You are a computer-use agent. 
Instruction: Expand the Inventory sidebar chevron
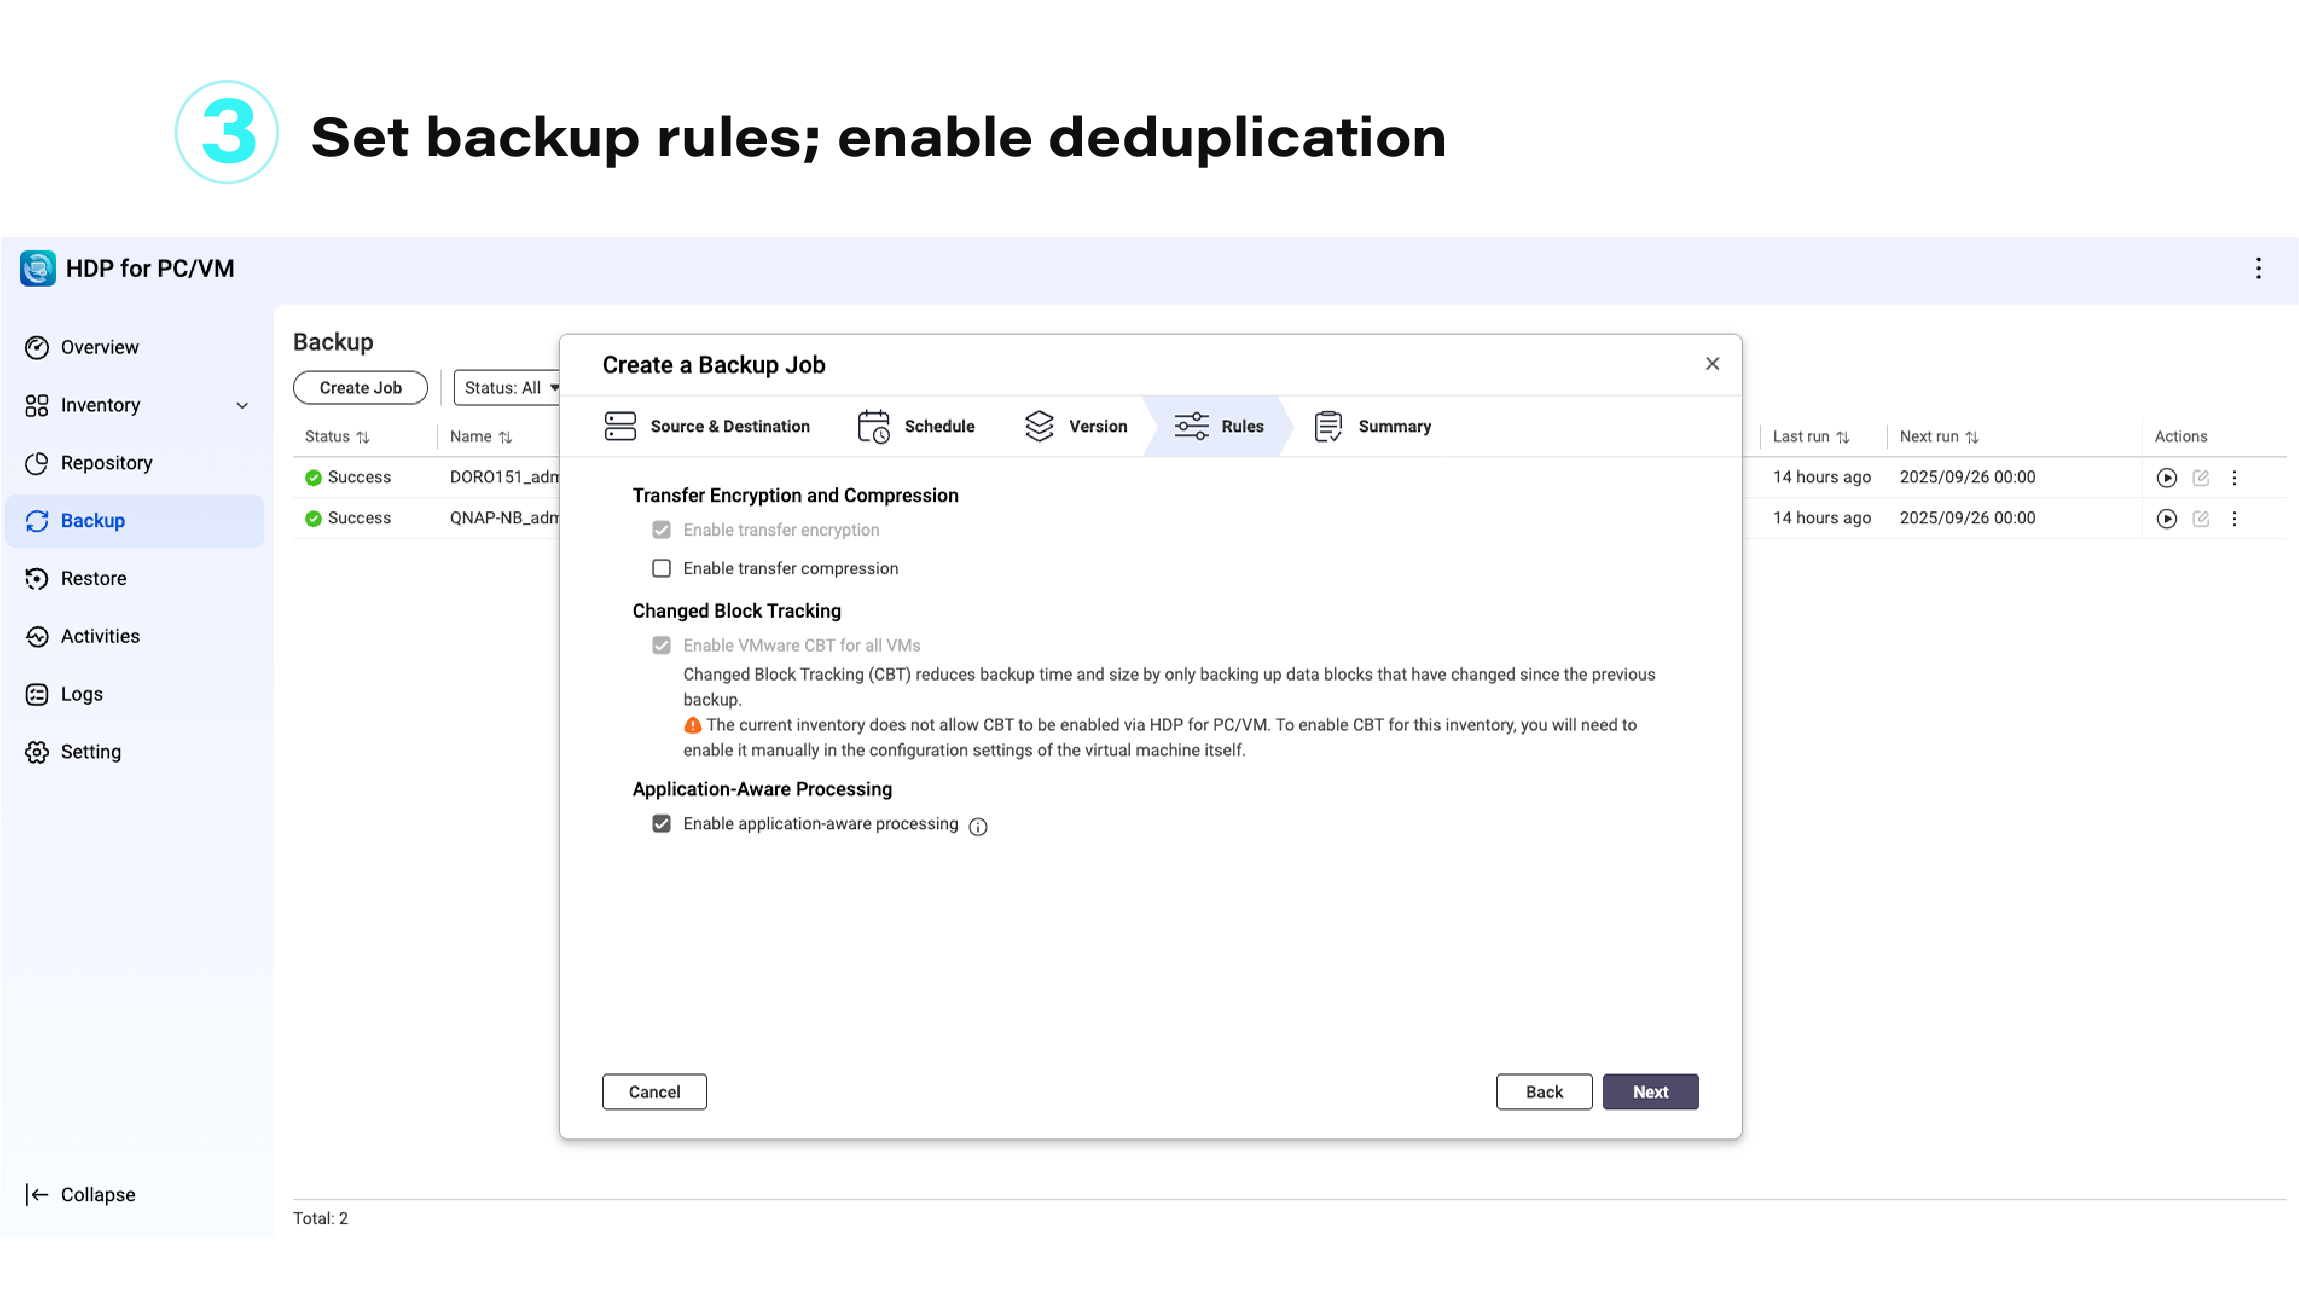pyautogui.click(x=242, y=405)
